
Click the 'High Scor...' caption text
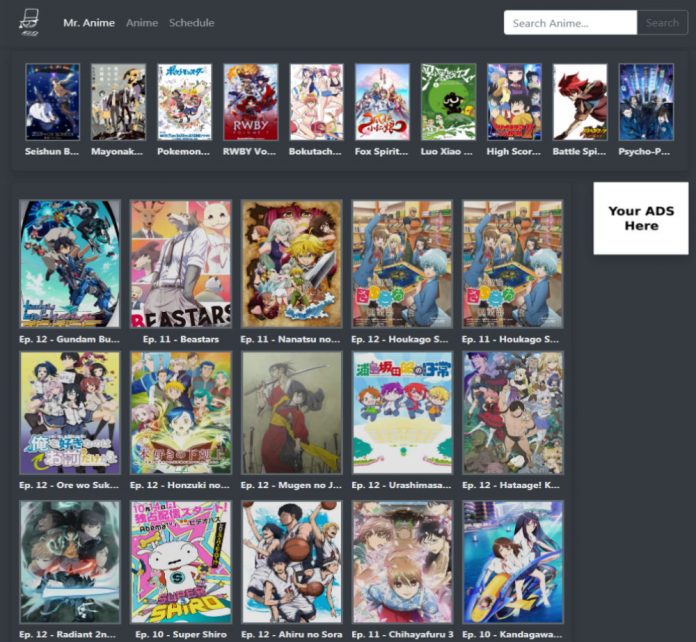[514, 151]
